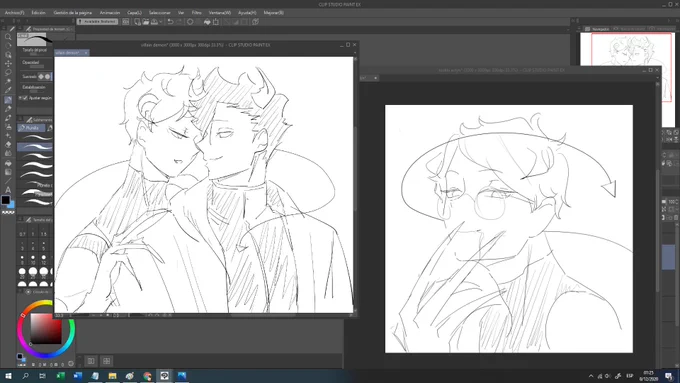
Task: Select the Zoom magnifier tool
Action: (8, 37)
